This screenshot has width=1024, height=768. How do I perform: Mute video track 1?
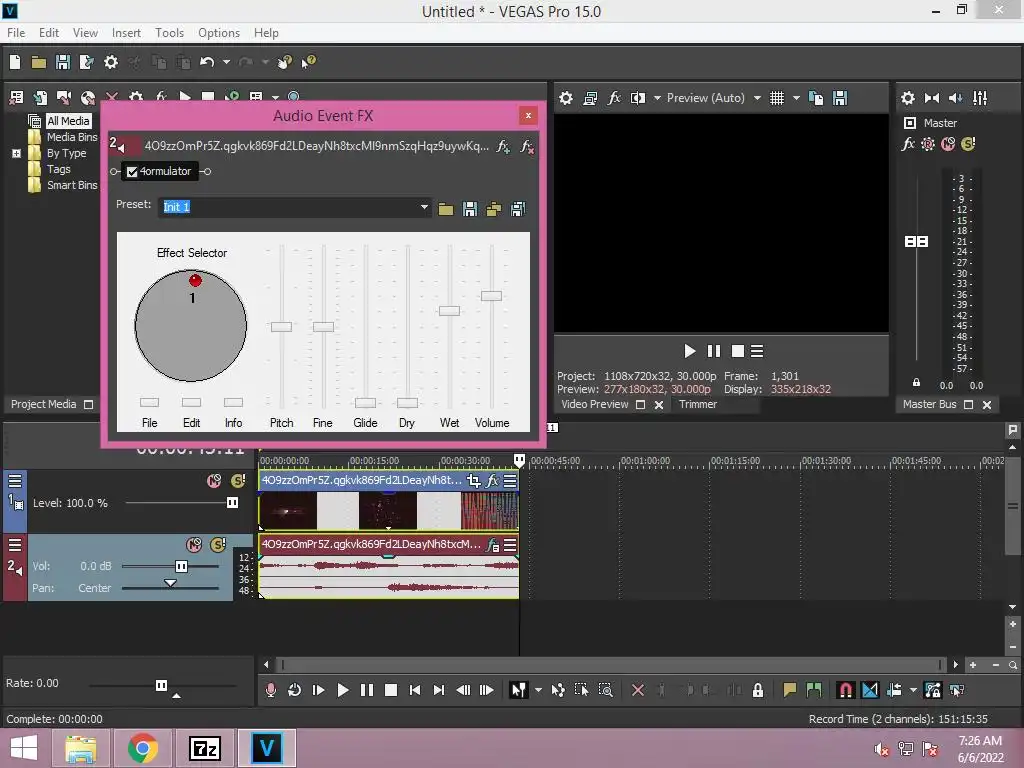pyautogui.click(x=214, y=481)
